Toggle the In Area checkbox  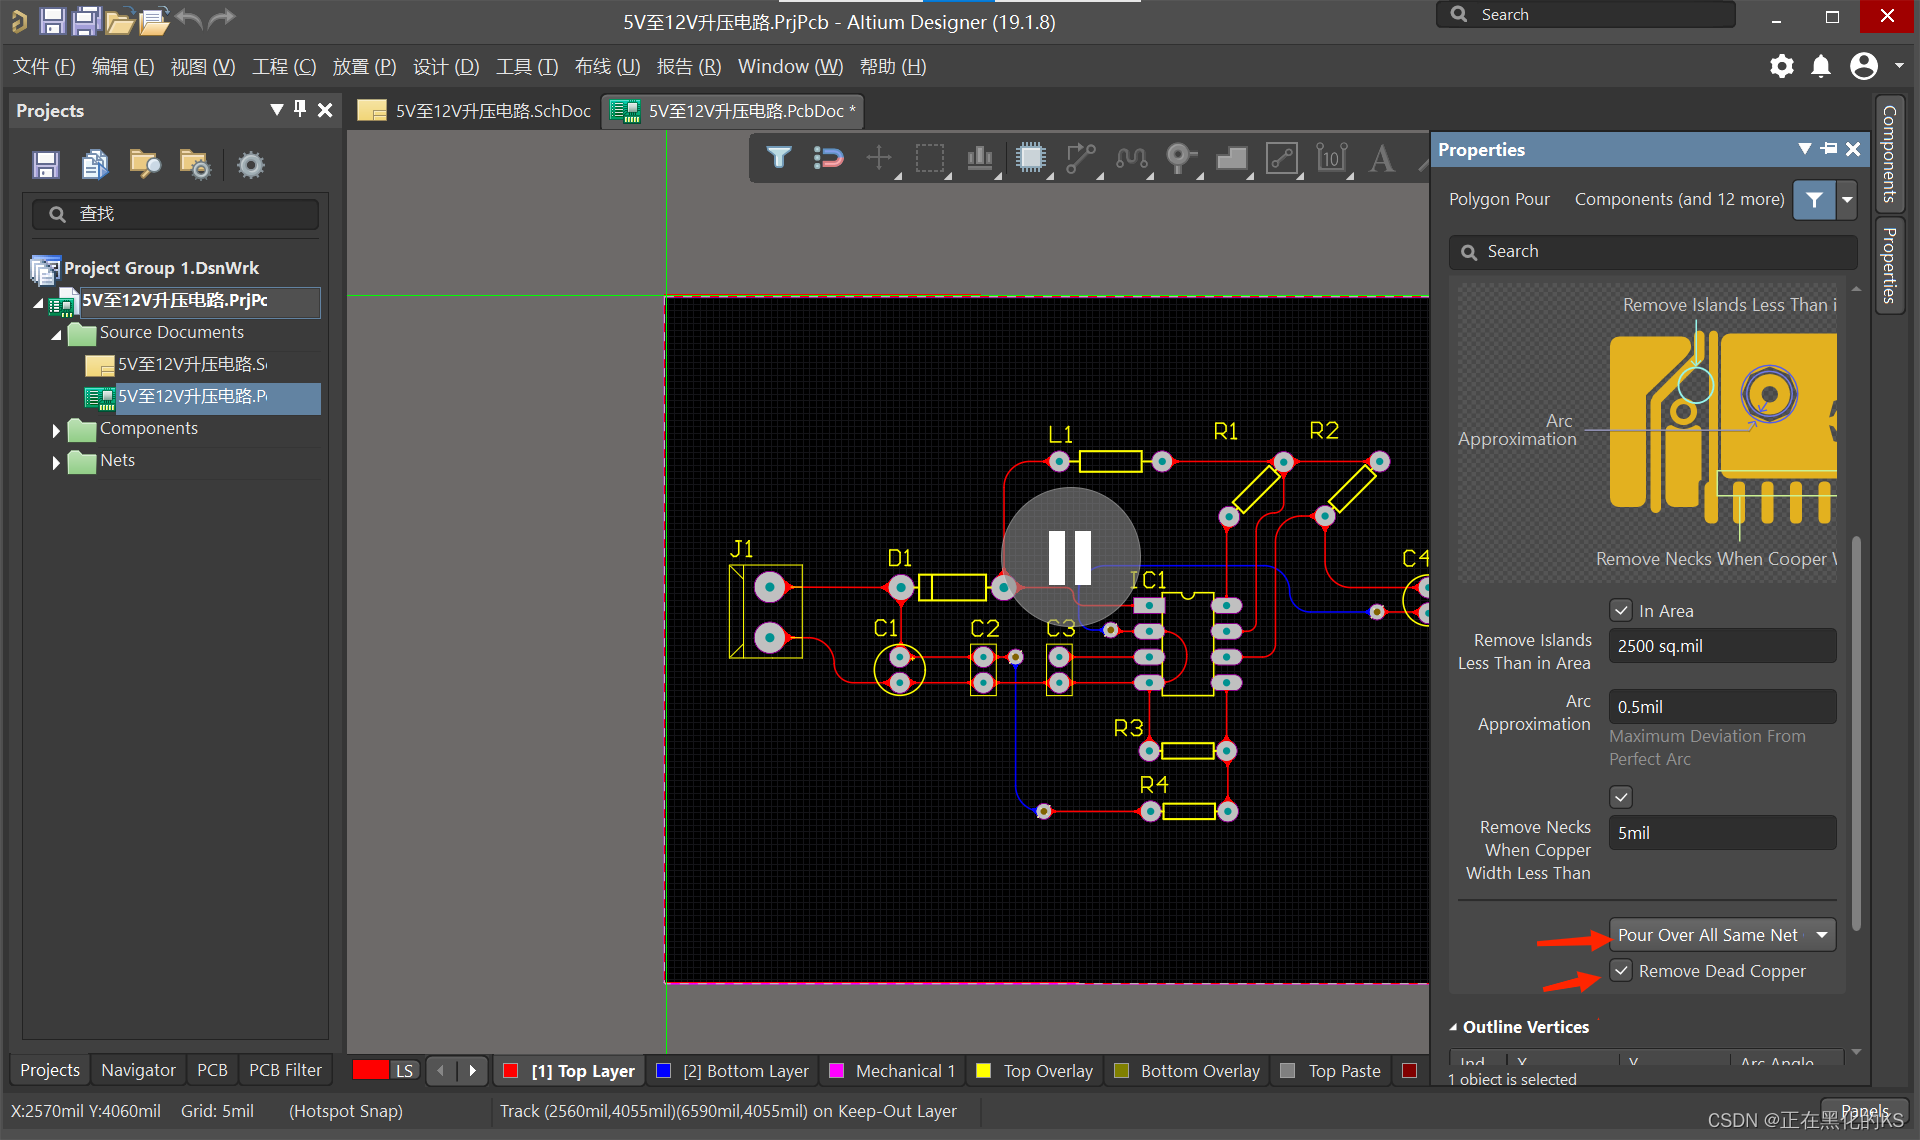coord(1621,610)
